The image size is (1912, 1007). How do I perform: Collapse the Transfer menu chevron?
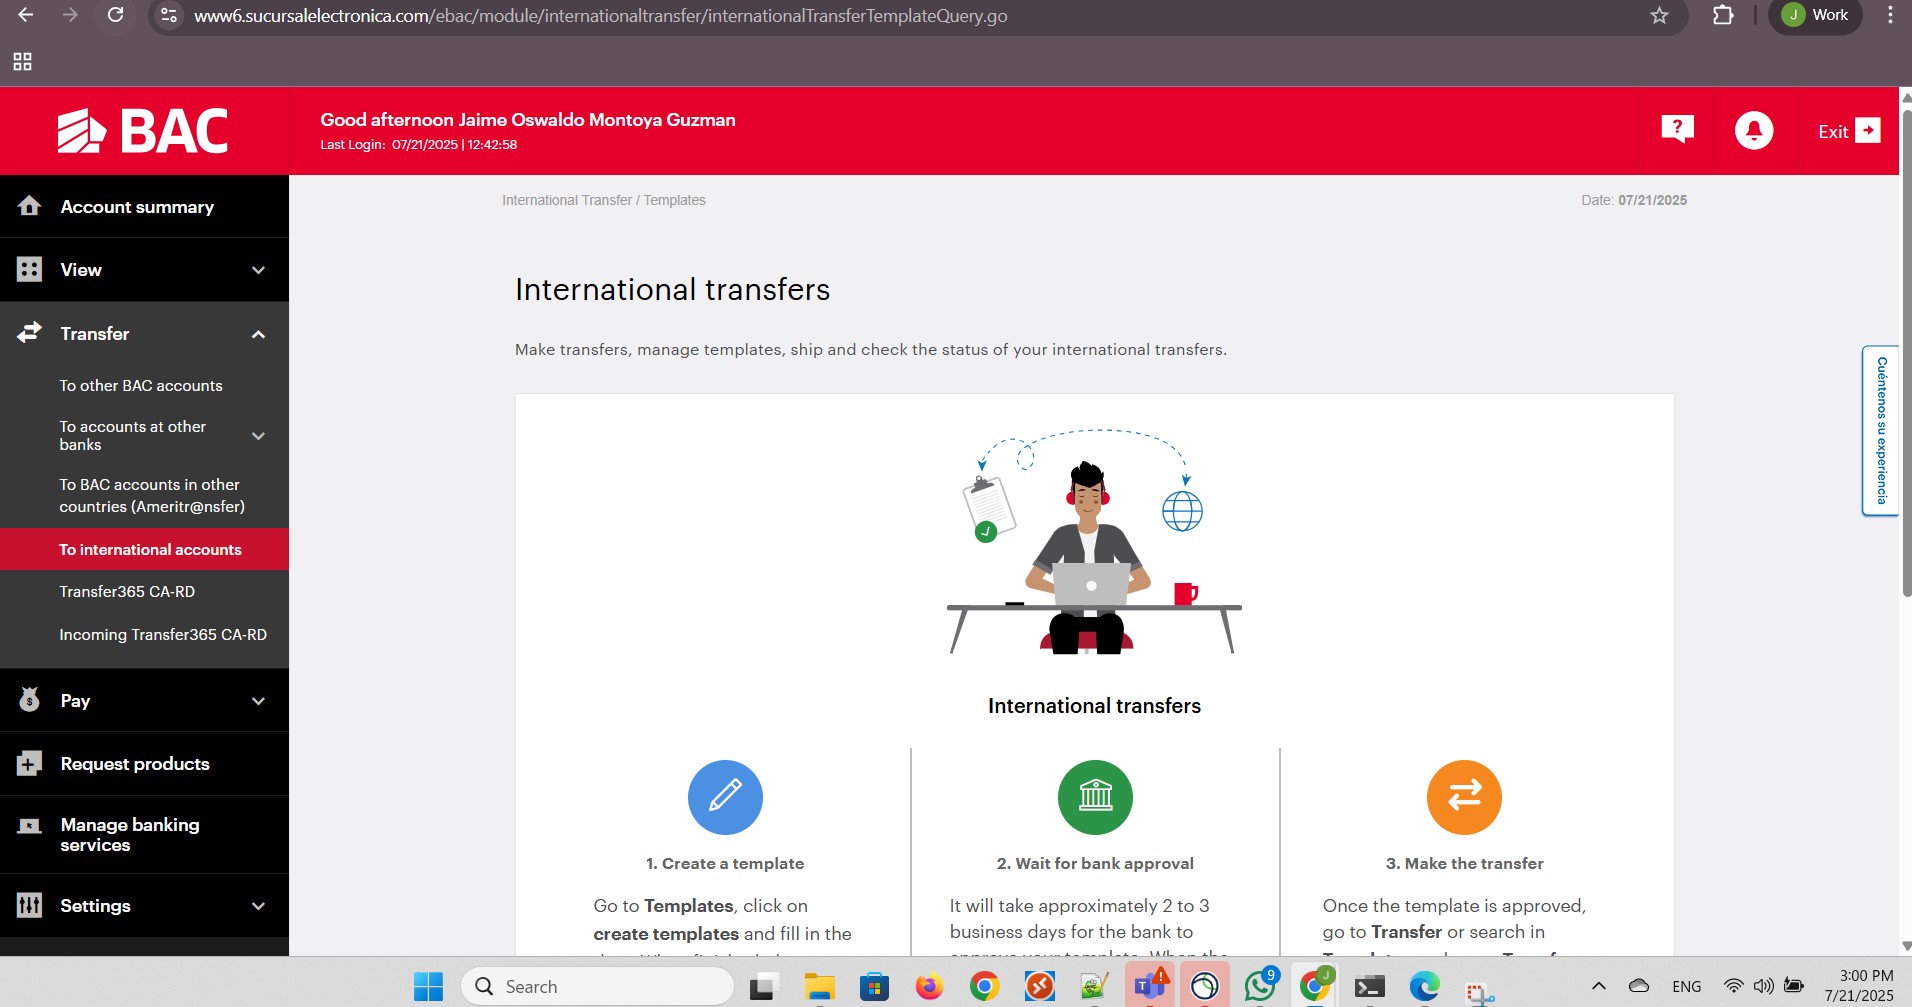point(258,334)
